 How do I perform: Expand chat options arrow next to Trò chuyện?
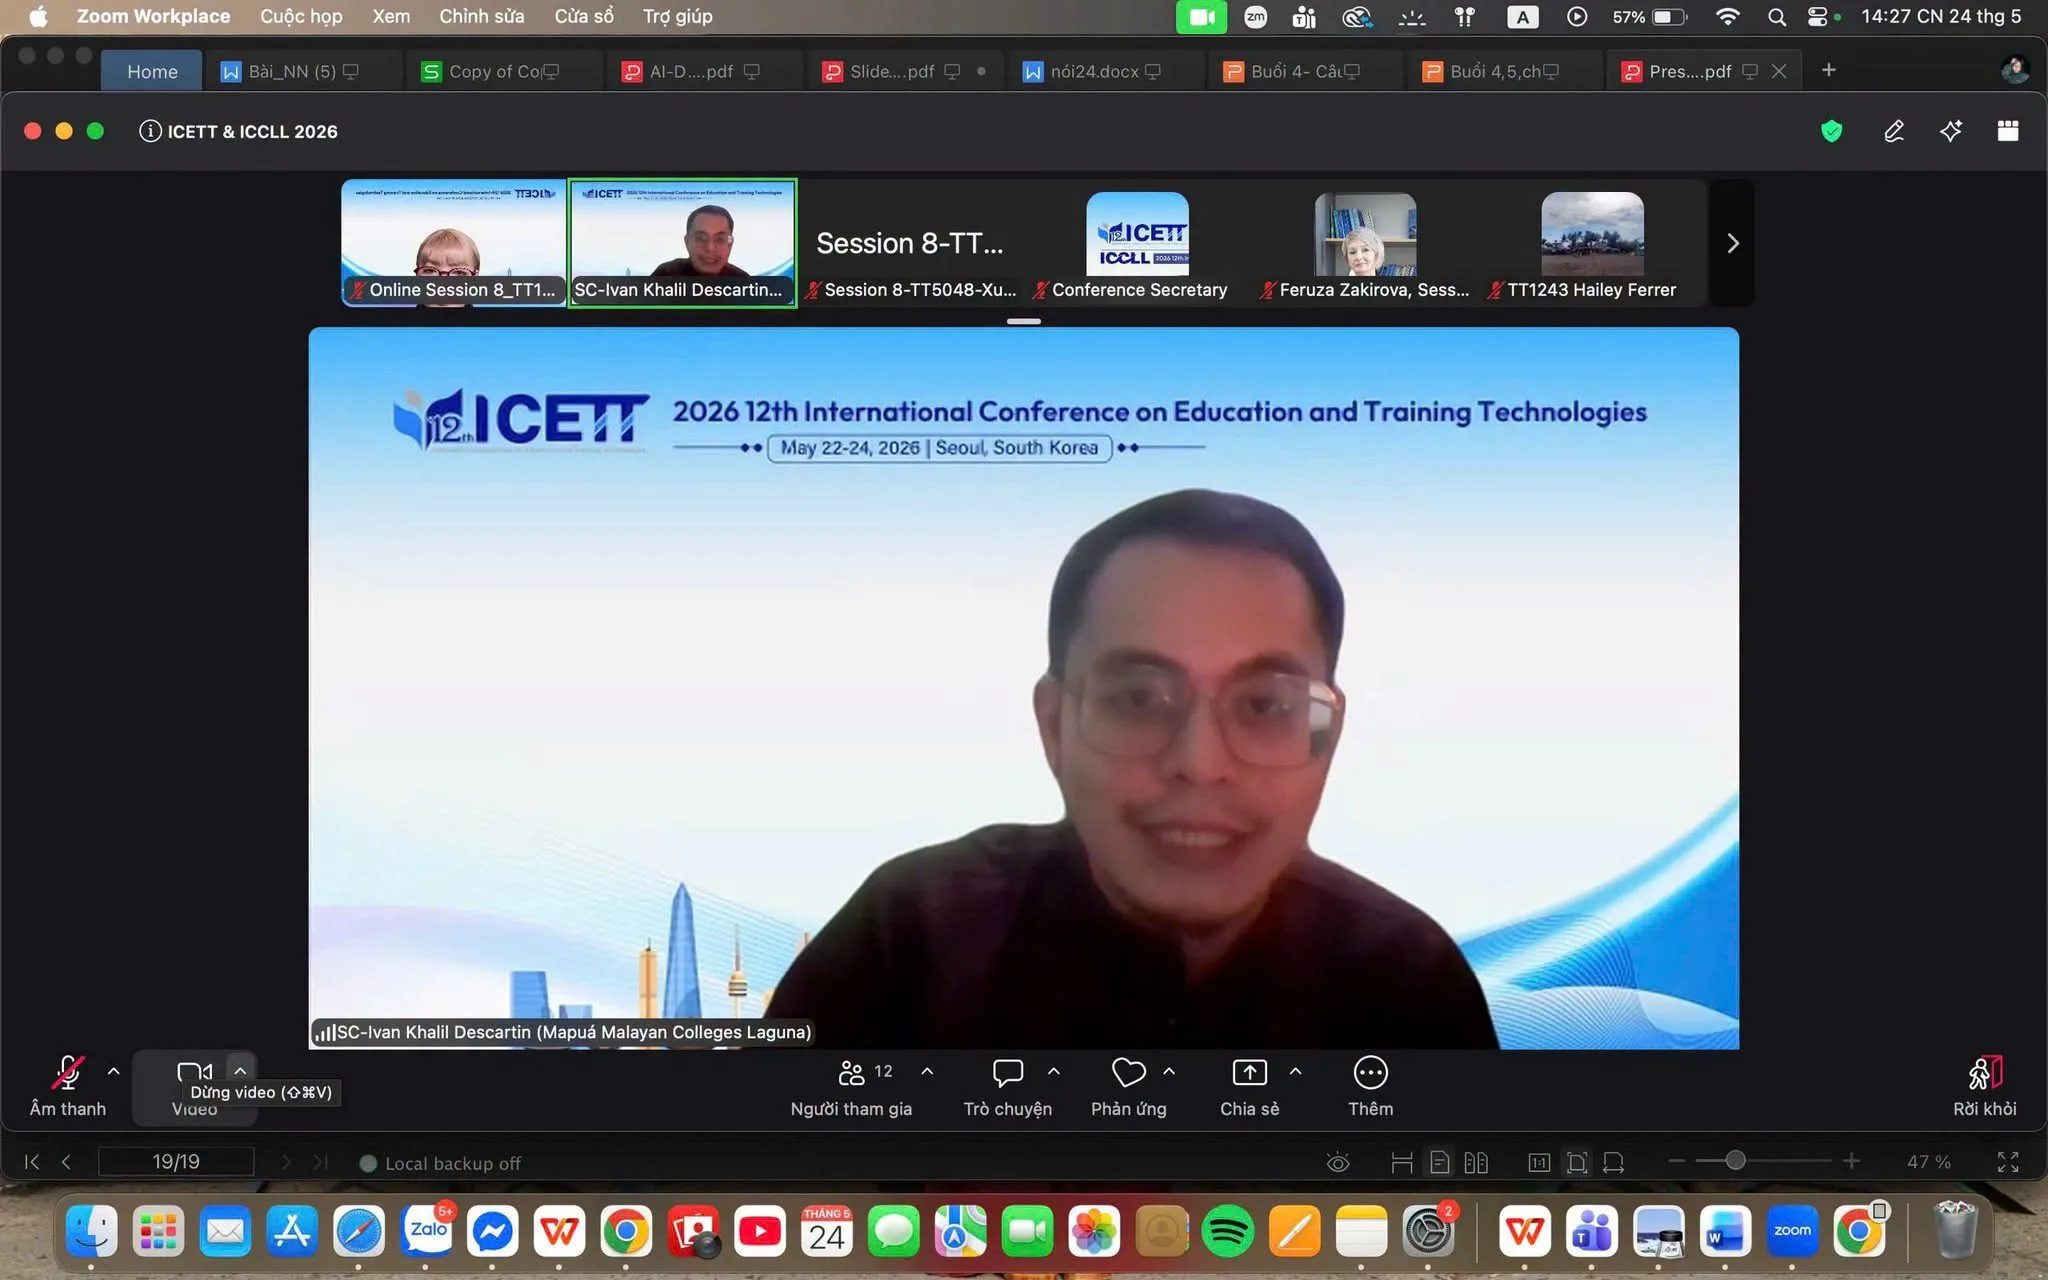[x=1054, y=1071]
